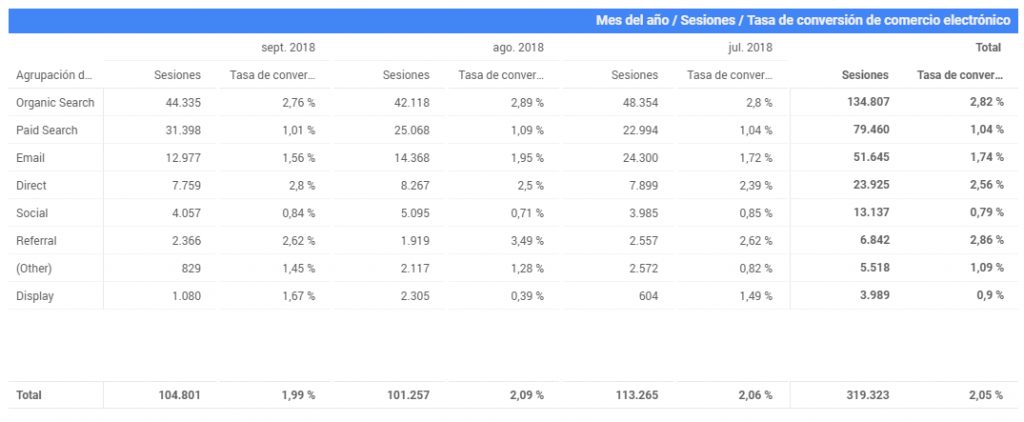This screenshot has height=422, width=1024.
Task: Select the jul. 2018 column header
Action: (748, 47)
